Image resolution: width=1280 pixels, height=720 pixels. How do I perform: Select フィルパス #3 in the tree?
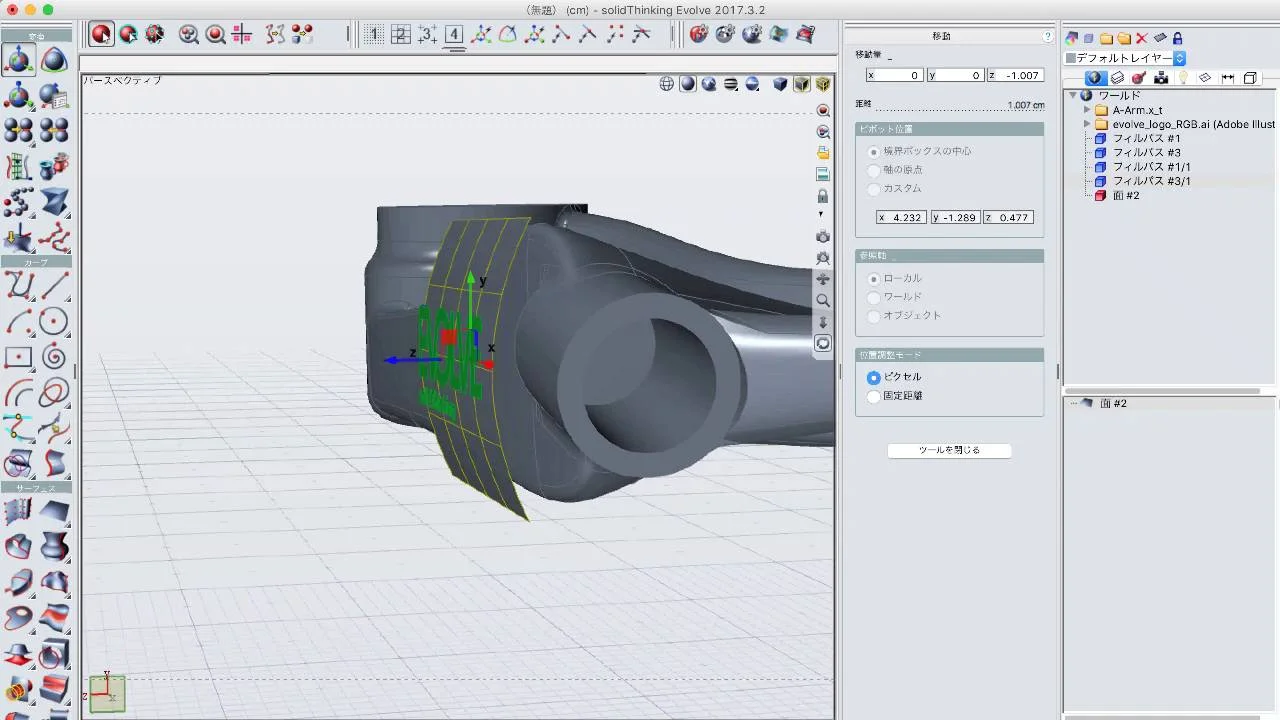pyautogui.click(x=1146, y=153)
